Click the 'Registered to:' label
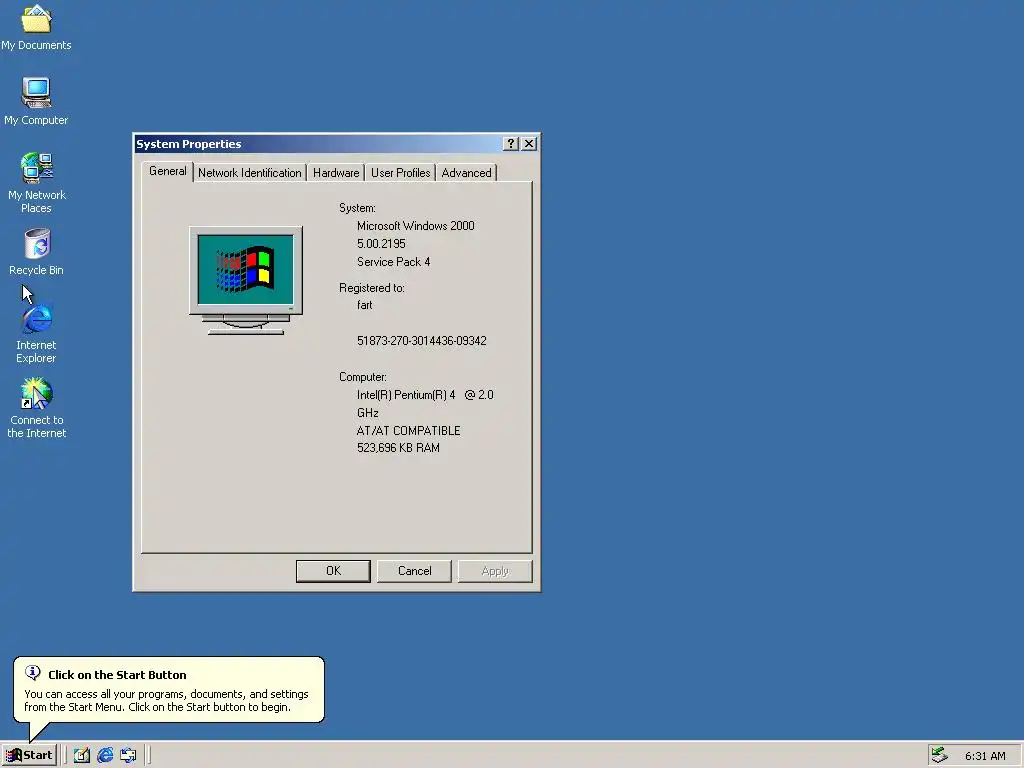 (372, 288)
